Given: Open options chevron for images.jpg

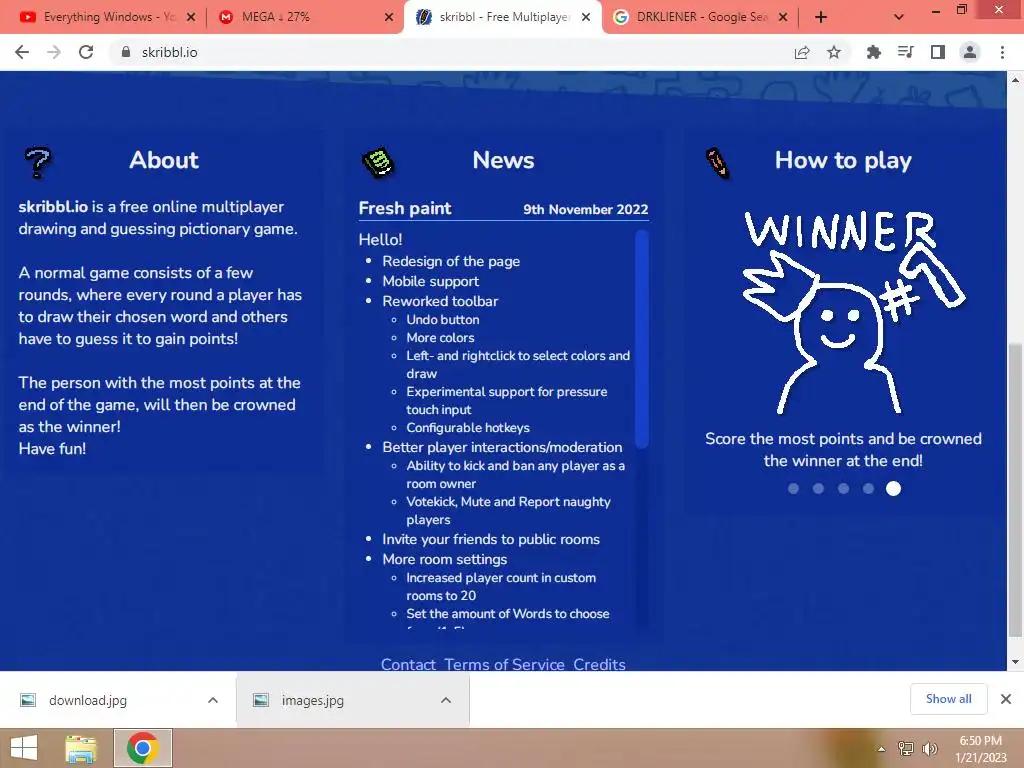Looking at the screenshot, I should point(446,700).
